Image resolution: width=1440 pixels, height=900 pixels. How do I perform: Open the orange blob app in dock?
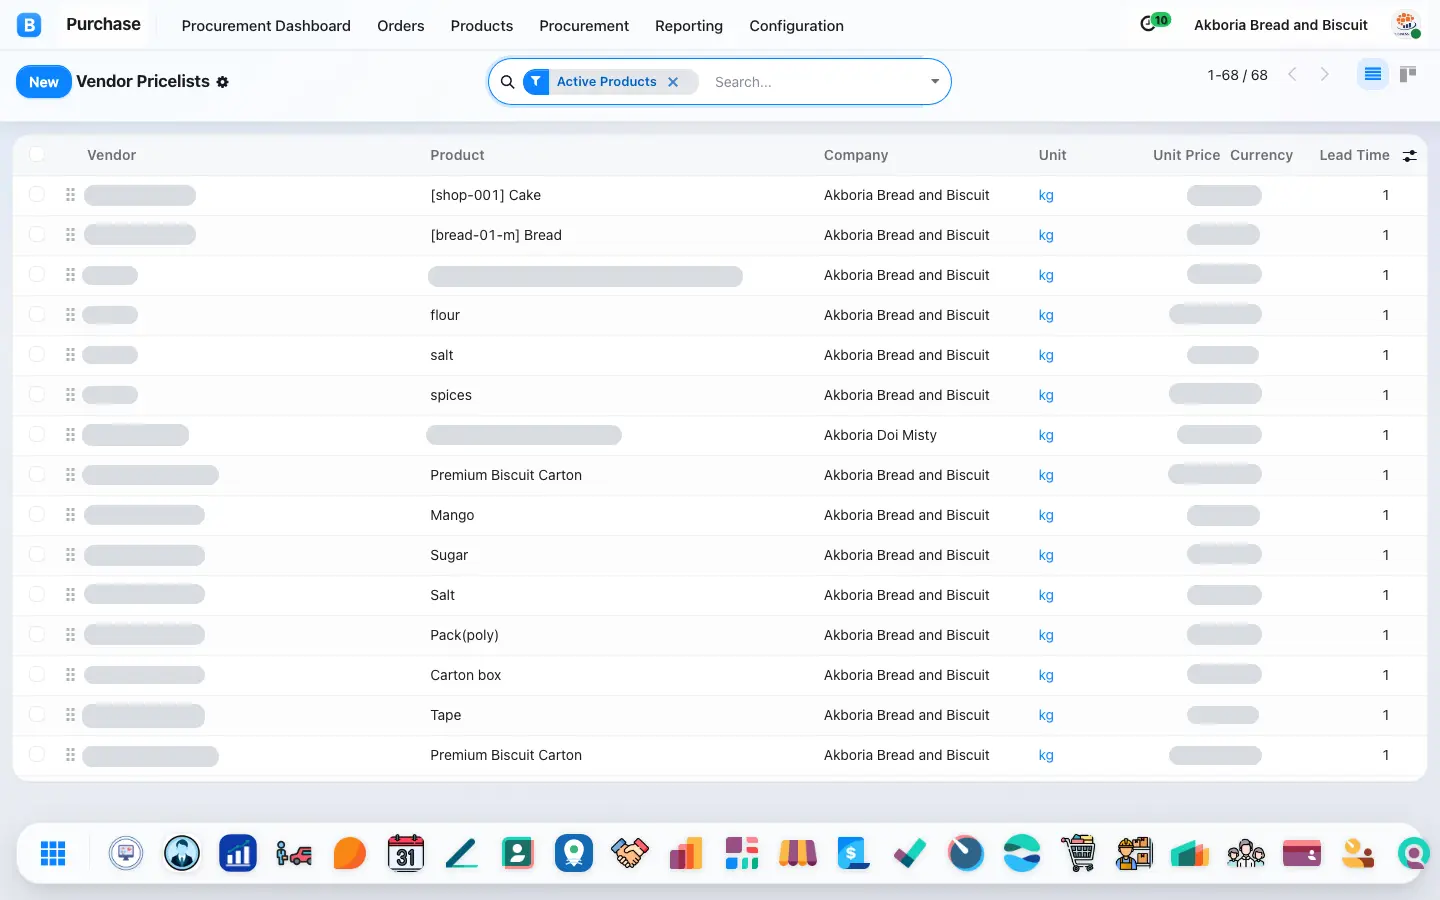click(350, 853)
